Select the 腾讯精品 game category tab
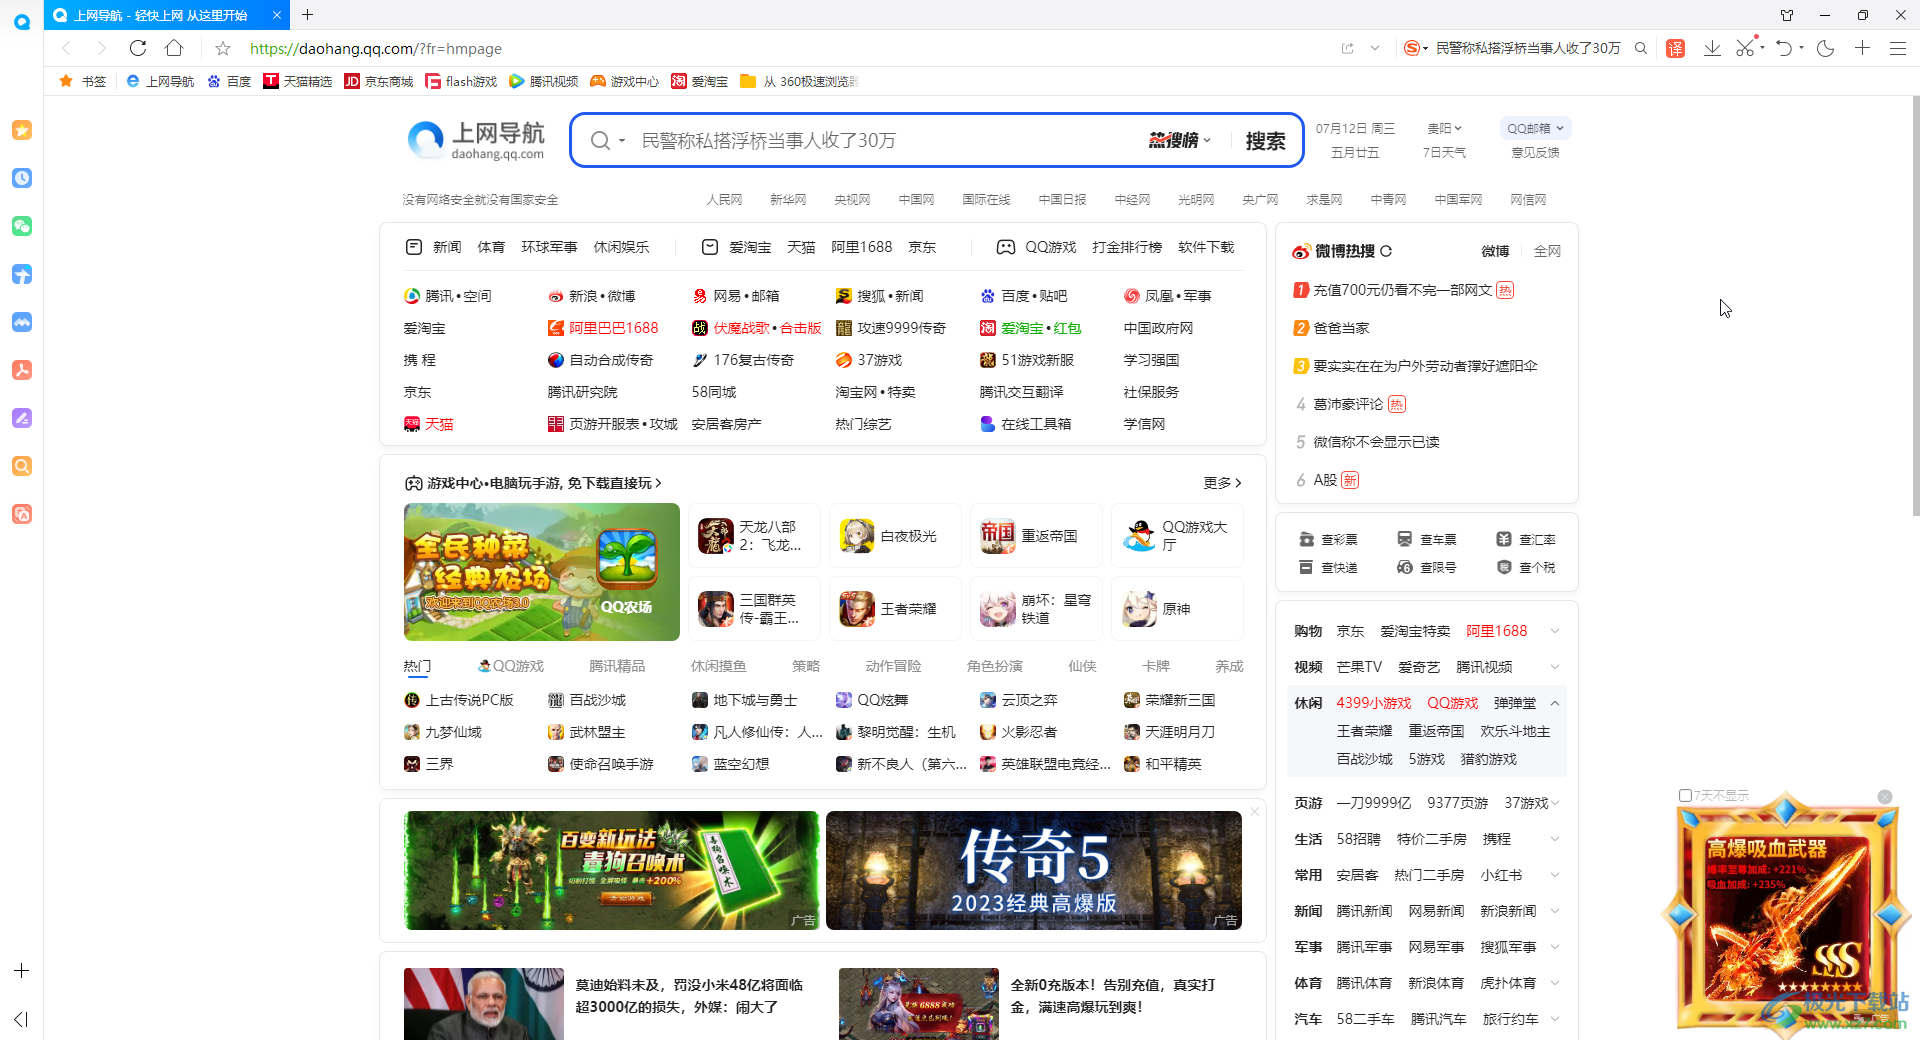Viewport: 1920px width, 1040px height. 617,666
